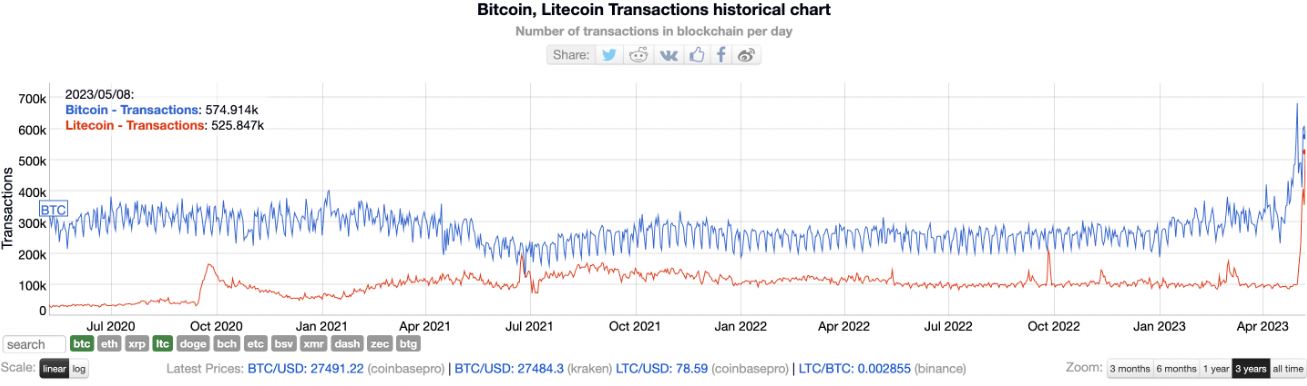The image size is (1307, 386).
Task: Select the linear scale option
Action: click(x=54, y=368)
